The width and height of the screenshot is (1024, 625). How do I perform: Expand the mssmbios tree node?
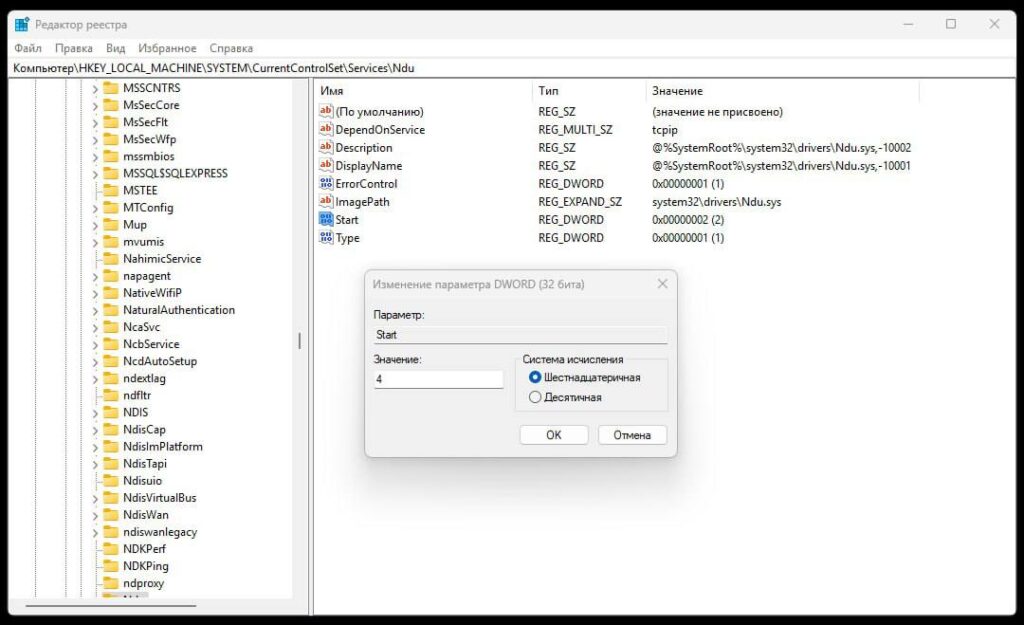tap(95, 157)
